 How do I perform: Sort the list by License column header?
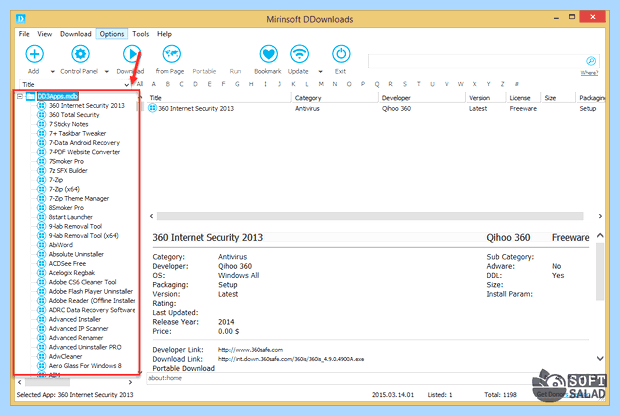(524, 98)
